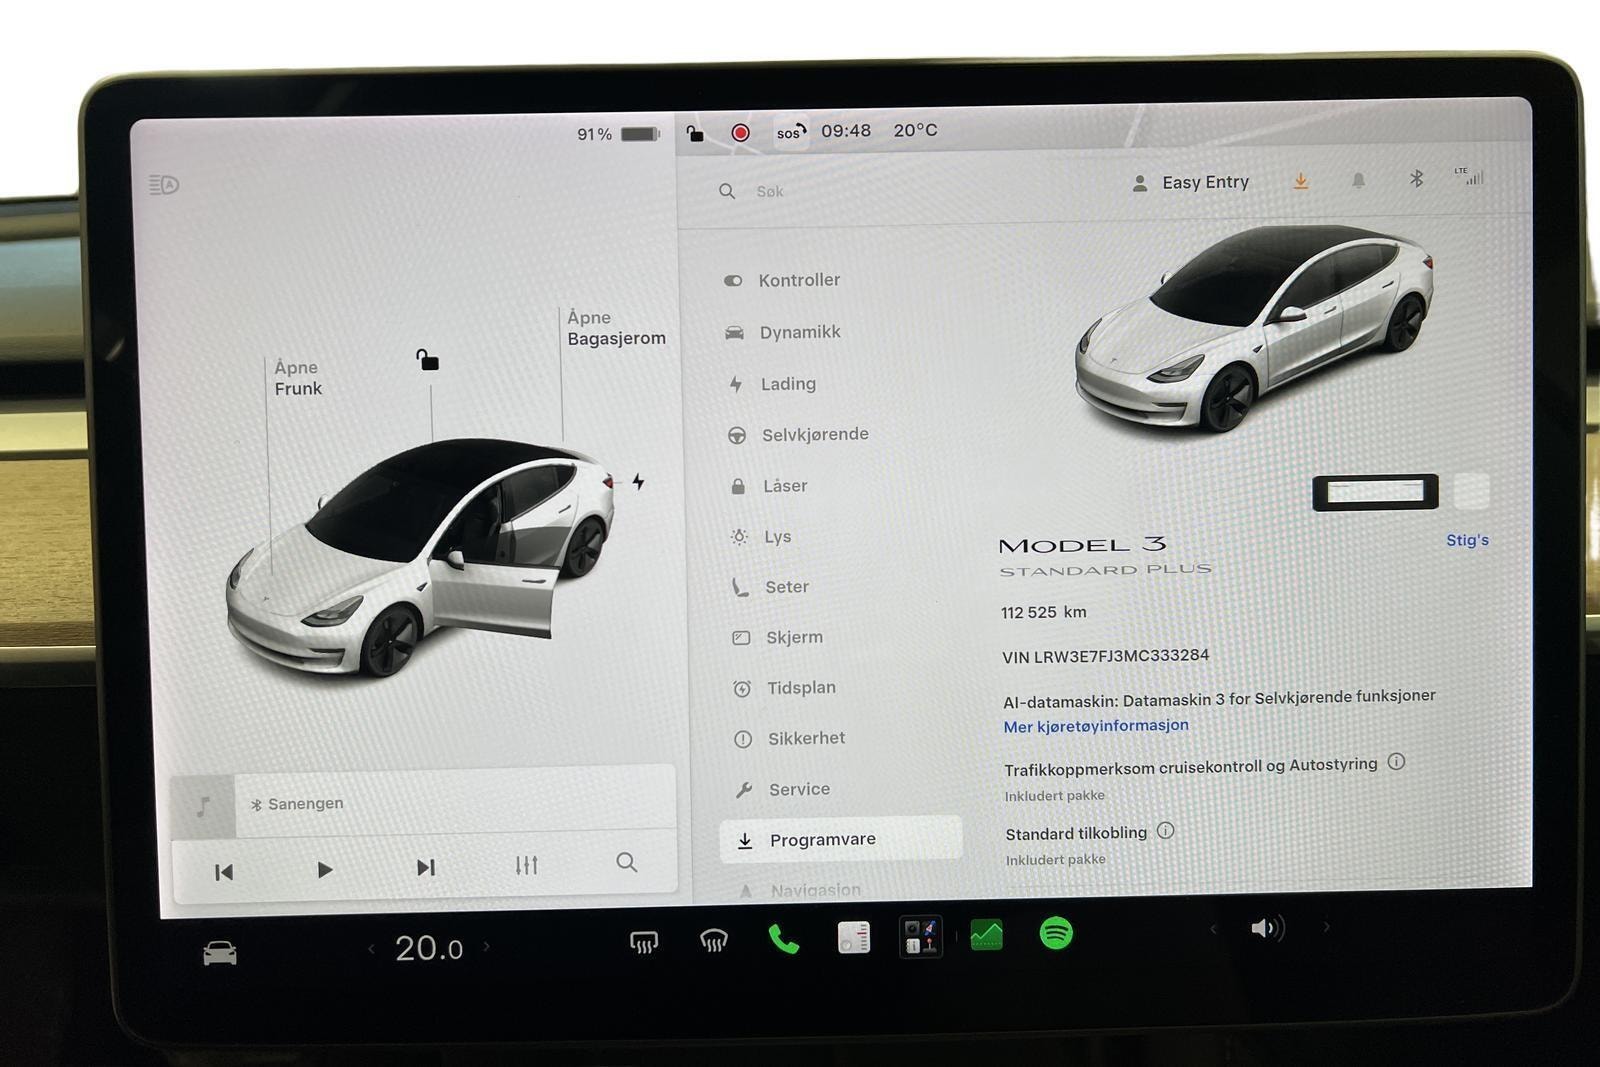The image size is (1600, 1067).
Task: Tap the Stig's vehicle name link
Action: tap(1467, 540)
